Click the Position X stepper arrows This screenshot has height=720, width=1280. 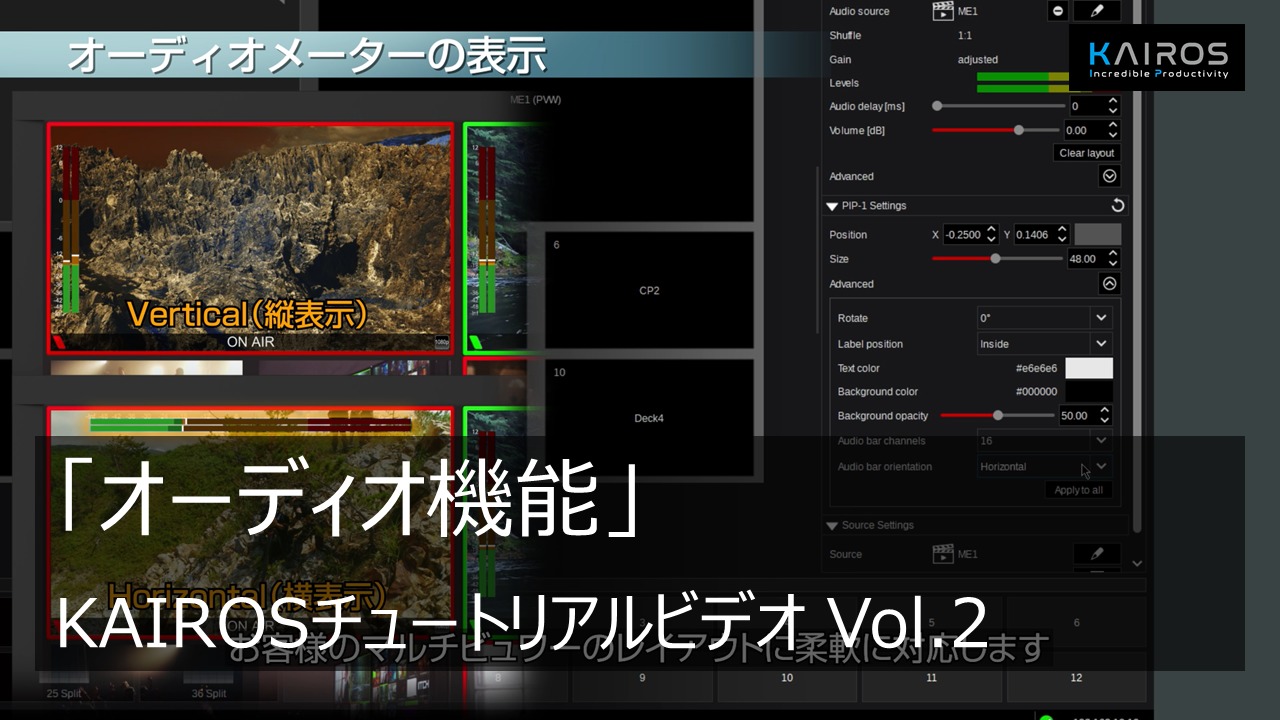coord(992,234)
